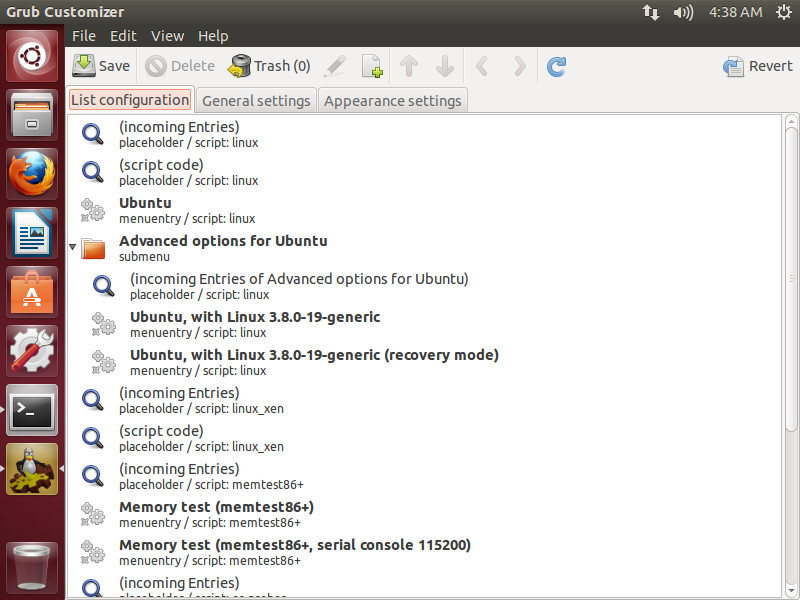Click the reload configuration icon

[x=557, y=66]
